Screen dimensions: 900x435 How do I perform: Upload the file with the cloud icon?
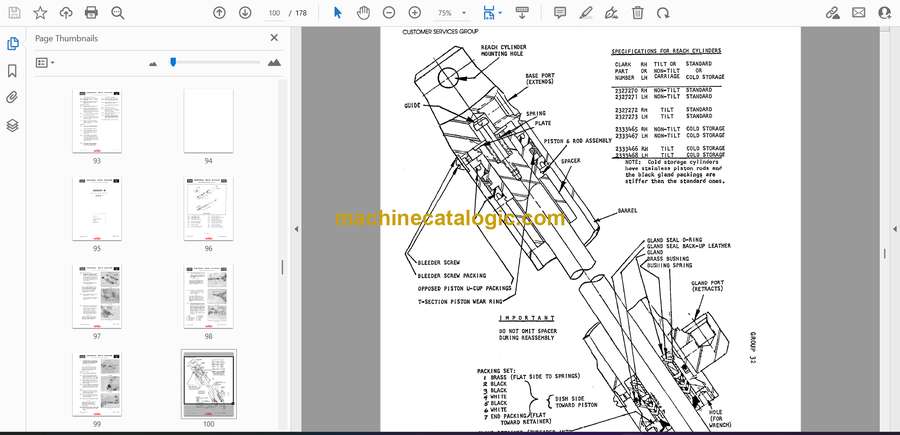click(x=66, y=13)
